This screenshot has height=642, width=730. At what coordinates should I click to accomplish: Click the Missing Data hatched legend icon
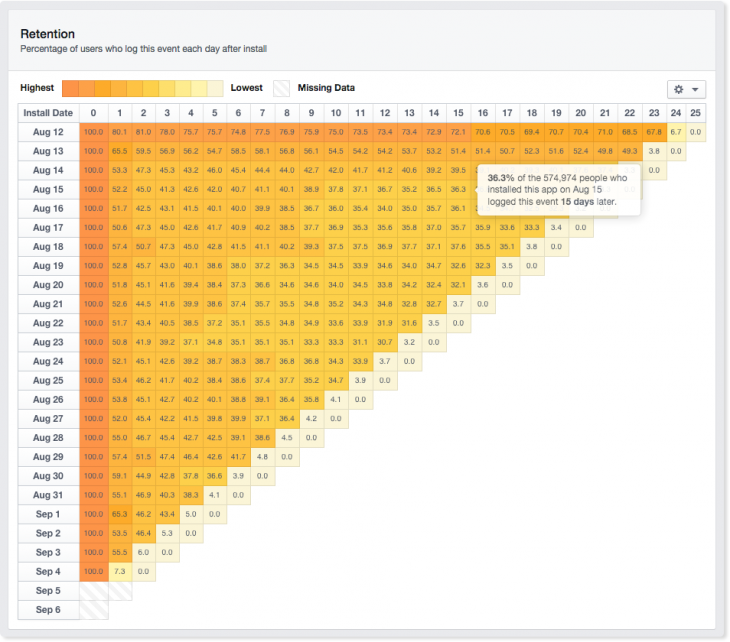click(x=283, y=88)
